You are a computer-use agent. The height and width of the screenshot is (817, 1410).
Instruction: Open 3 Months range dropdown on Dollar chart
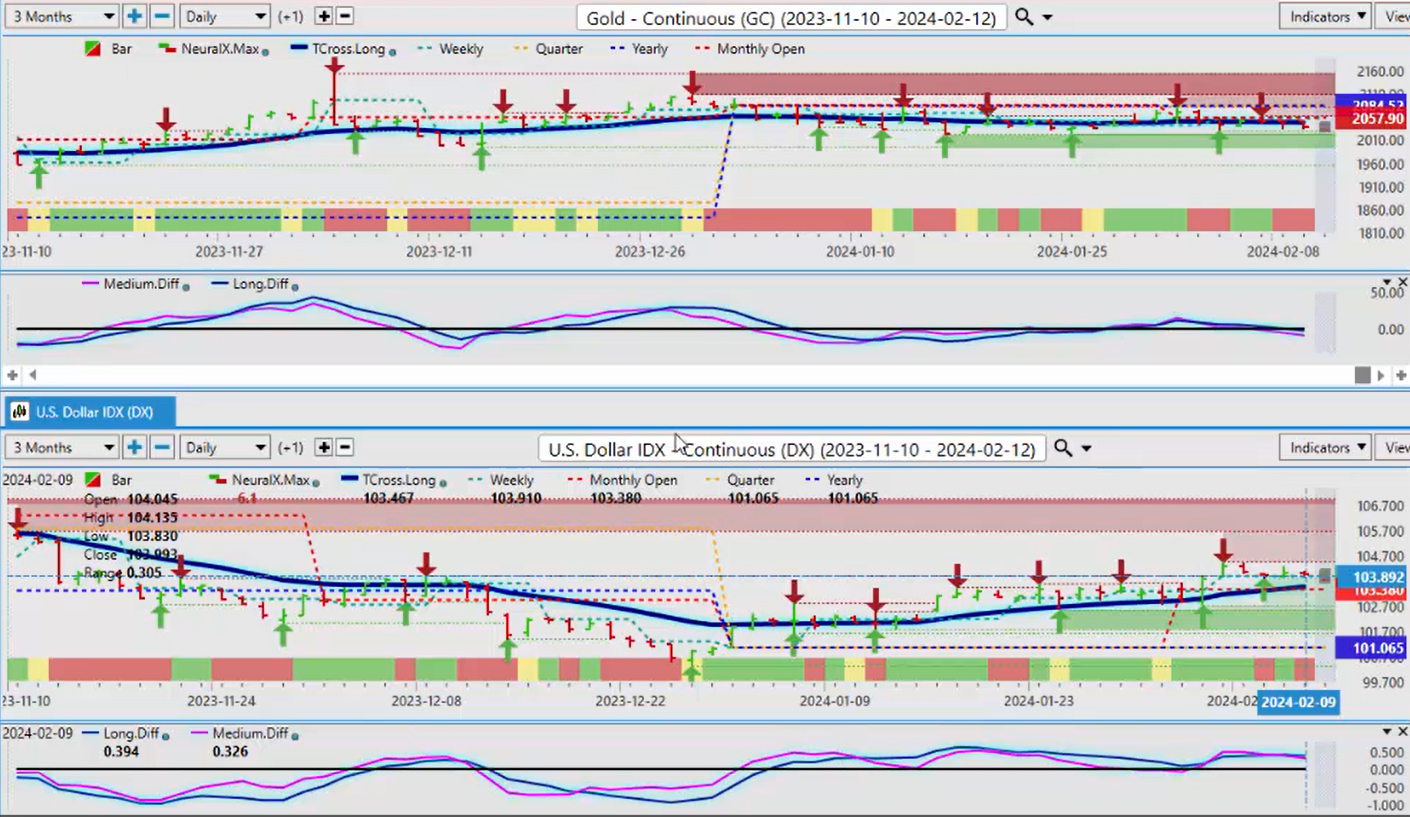(x=61, y=447)
